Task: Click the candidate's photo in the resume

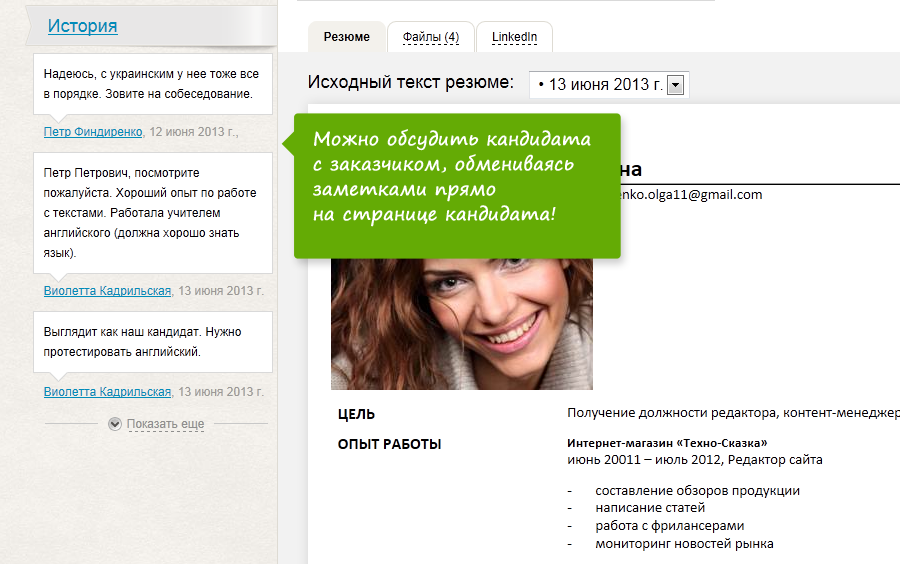Action: point(461,320)
